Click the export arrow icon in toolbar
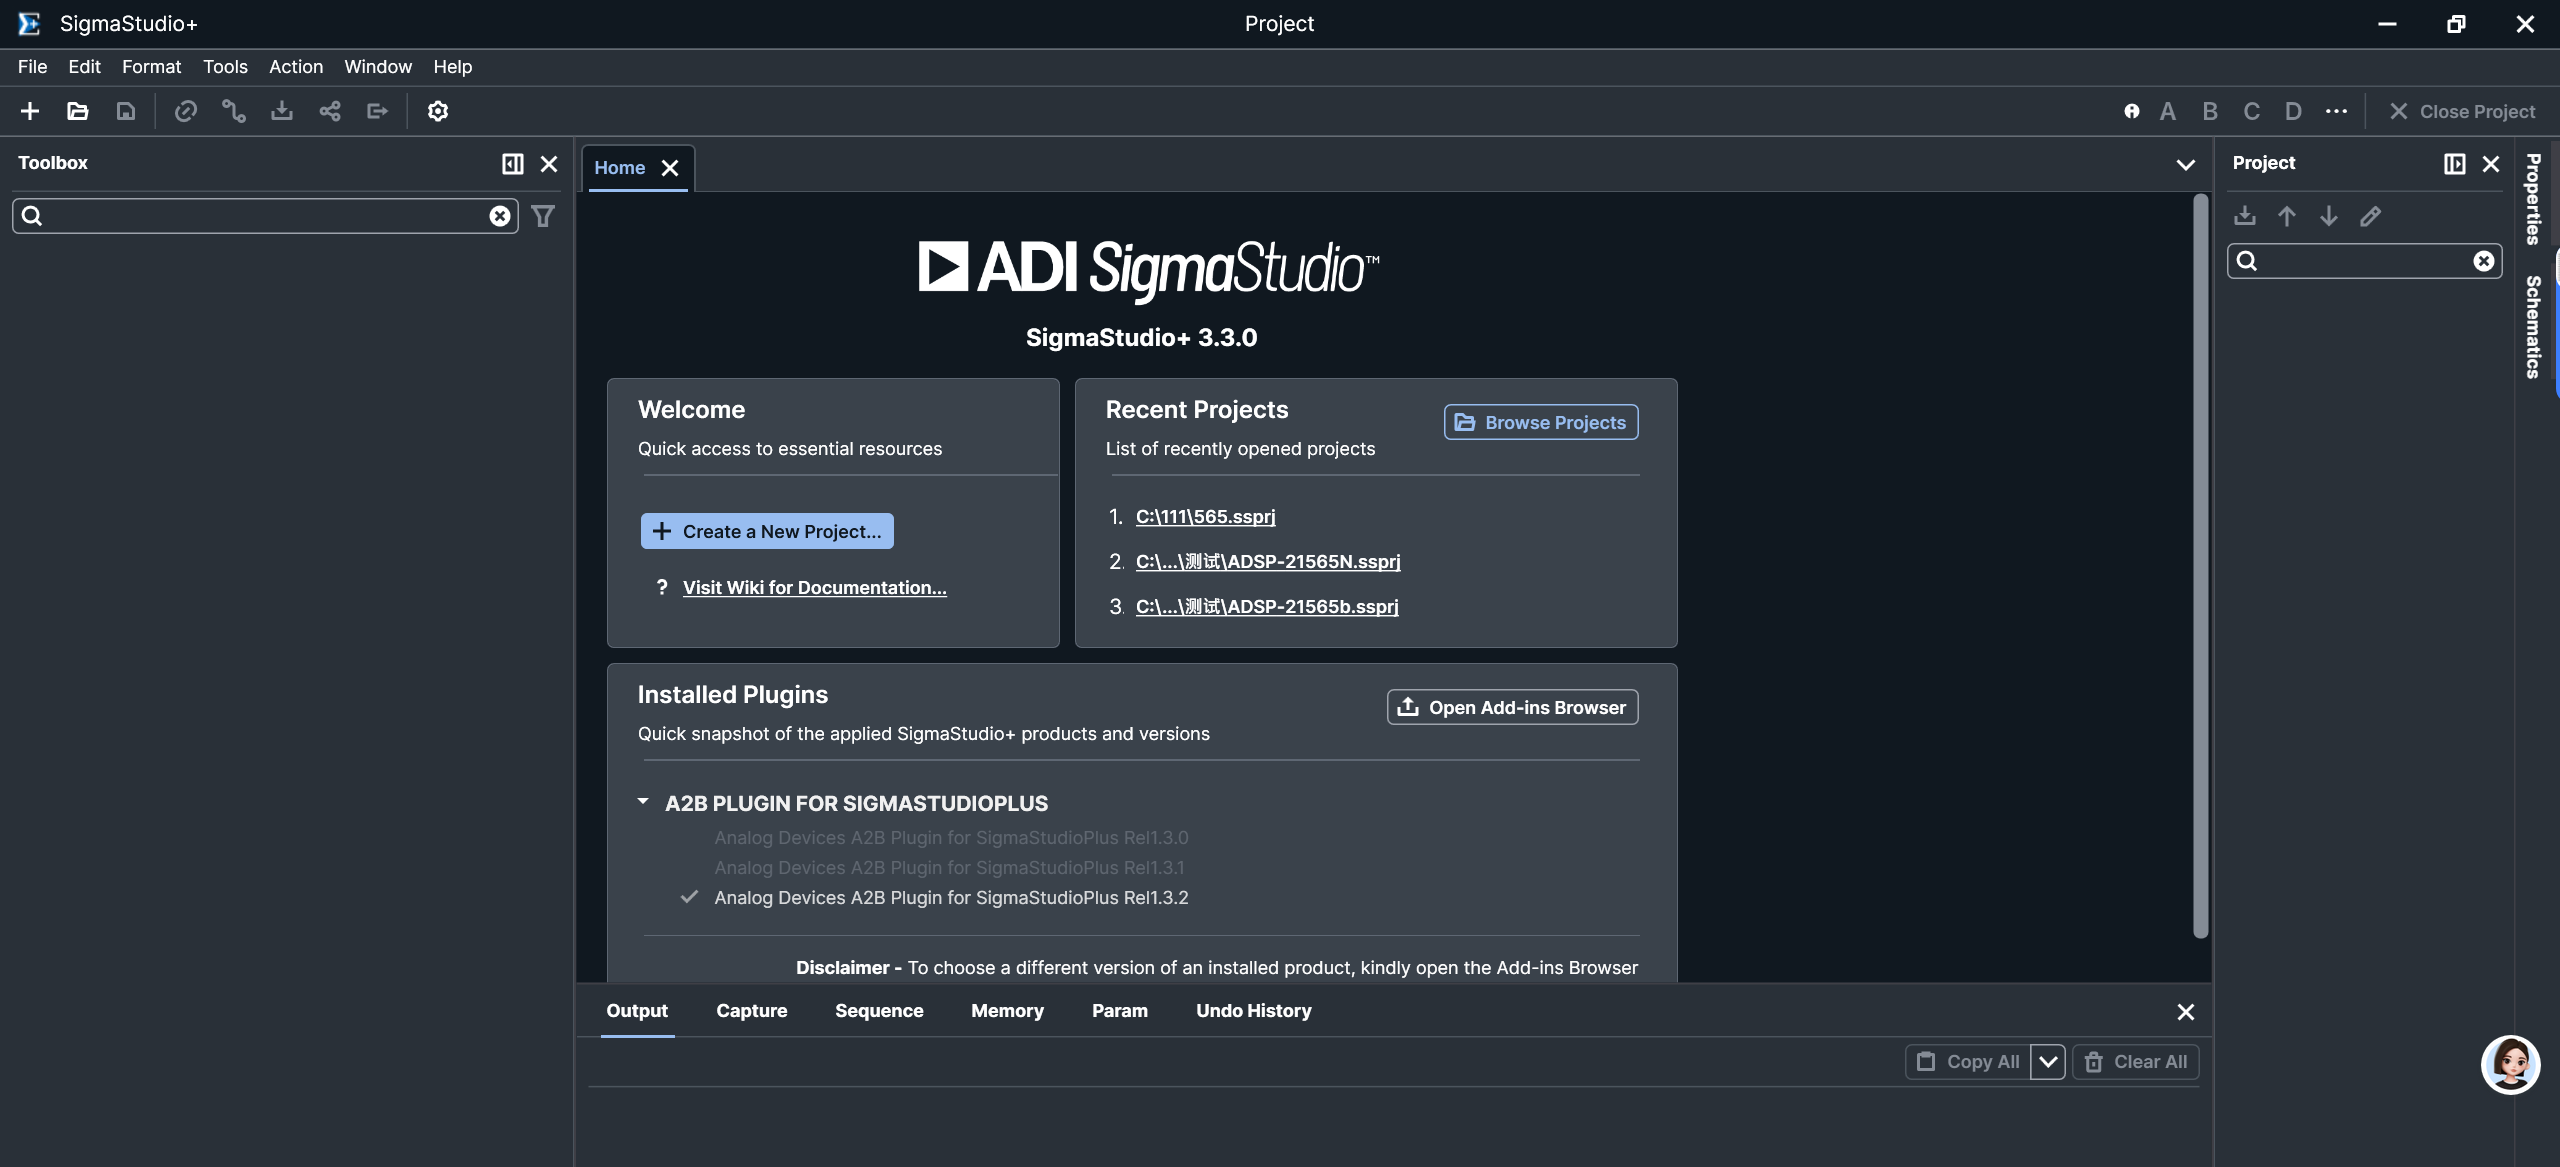The width and height of the screenshot is (2560, 1167). tap(378, 111)
